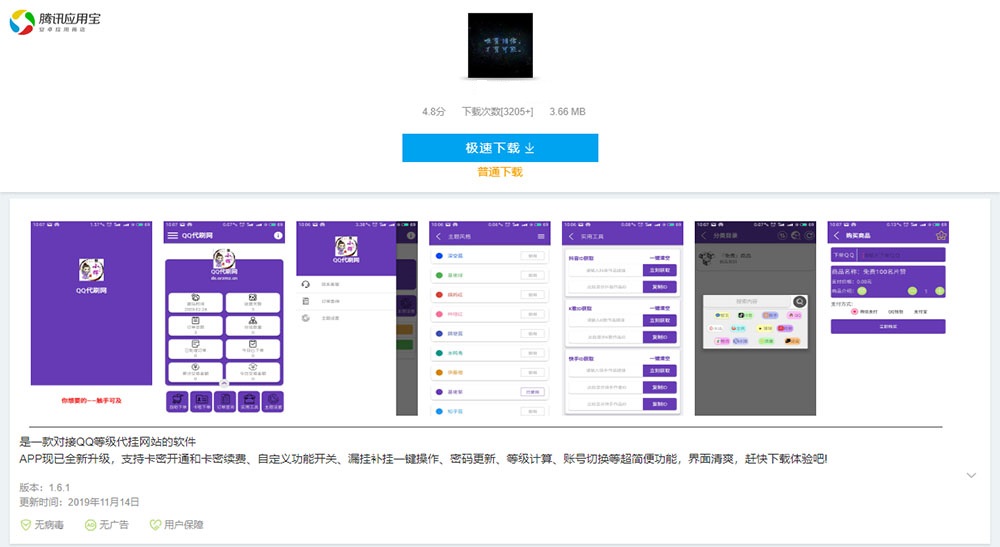Open the 主题风格 theme list screenshot
This screenshot has width=1000, height=547.
490,317
